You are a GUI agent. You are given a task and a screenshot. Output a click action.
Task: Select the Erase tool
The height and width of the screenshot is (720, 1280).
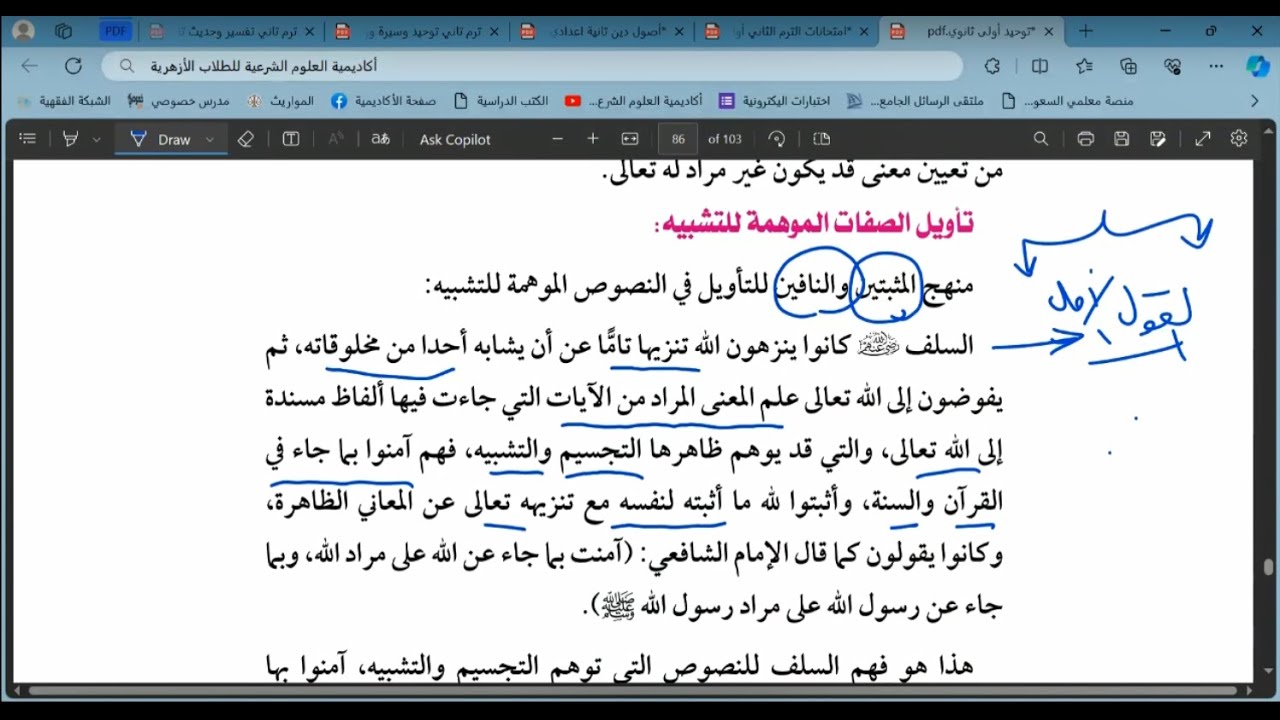[246, 139]
